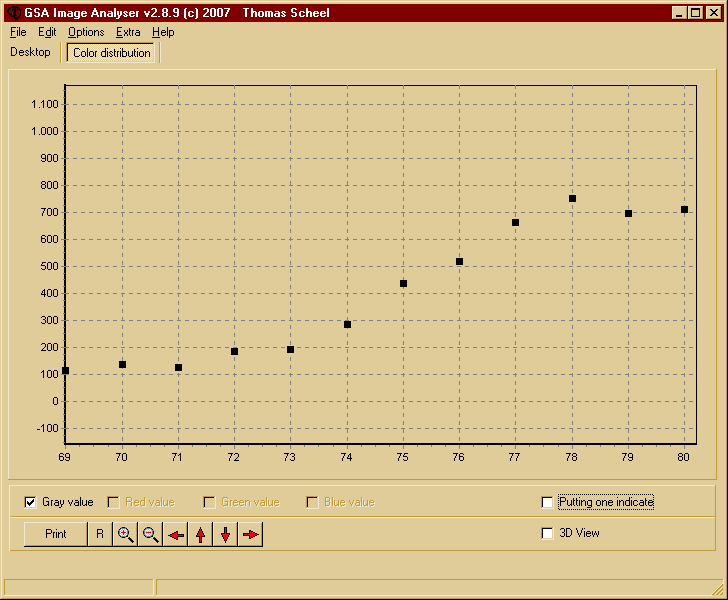This screenshot has height=600, width=728.
Task: Click the R reset button
Action: tap(100, 534)
